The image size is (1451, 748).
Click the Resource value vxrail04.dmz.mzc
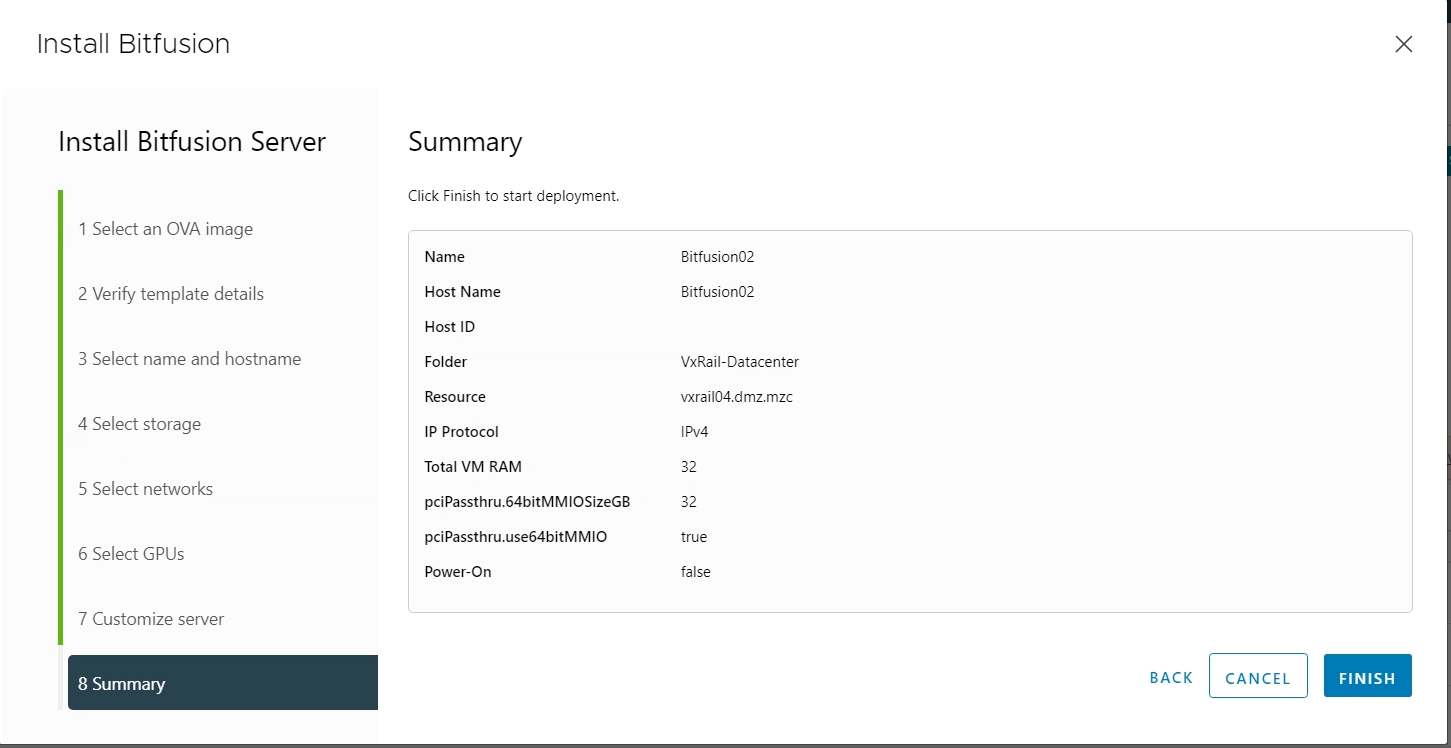pyautogui.click(x=737, y=397)
